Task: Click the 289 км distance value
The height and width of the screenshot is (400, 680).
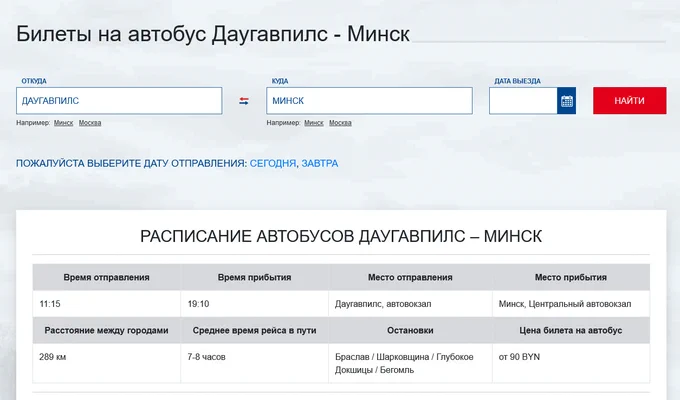Action: (52, 357)
